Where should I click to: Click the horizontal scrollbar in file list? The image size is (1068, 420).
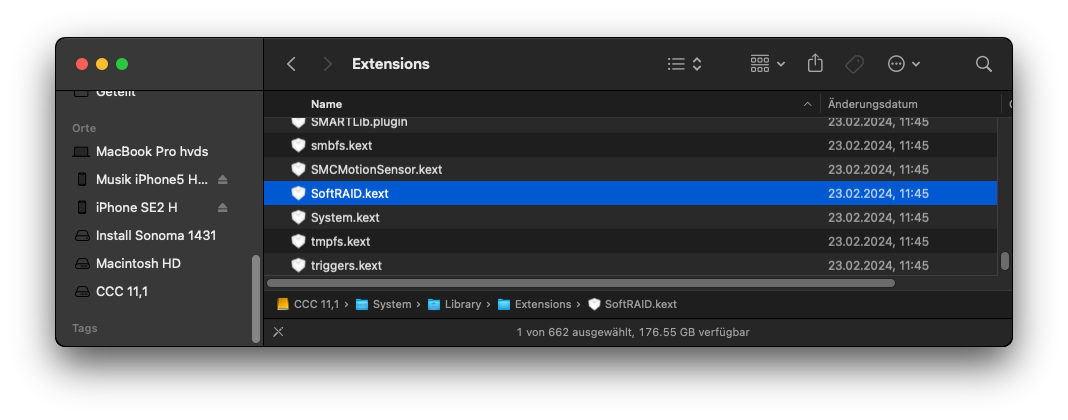point(580,283)
